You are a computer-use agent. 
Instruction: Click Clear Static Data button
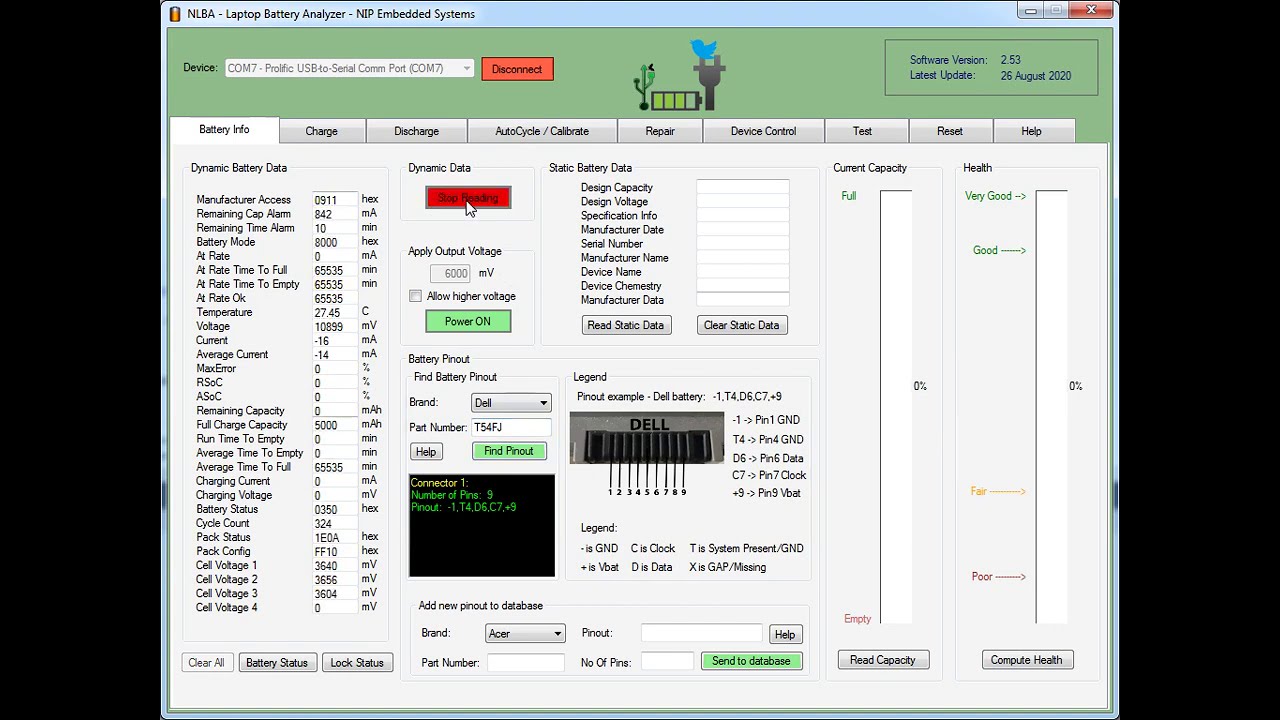pyautogui.click(x=741, y=325)
